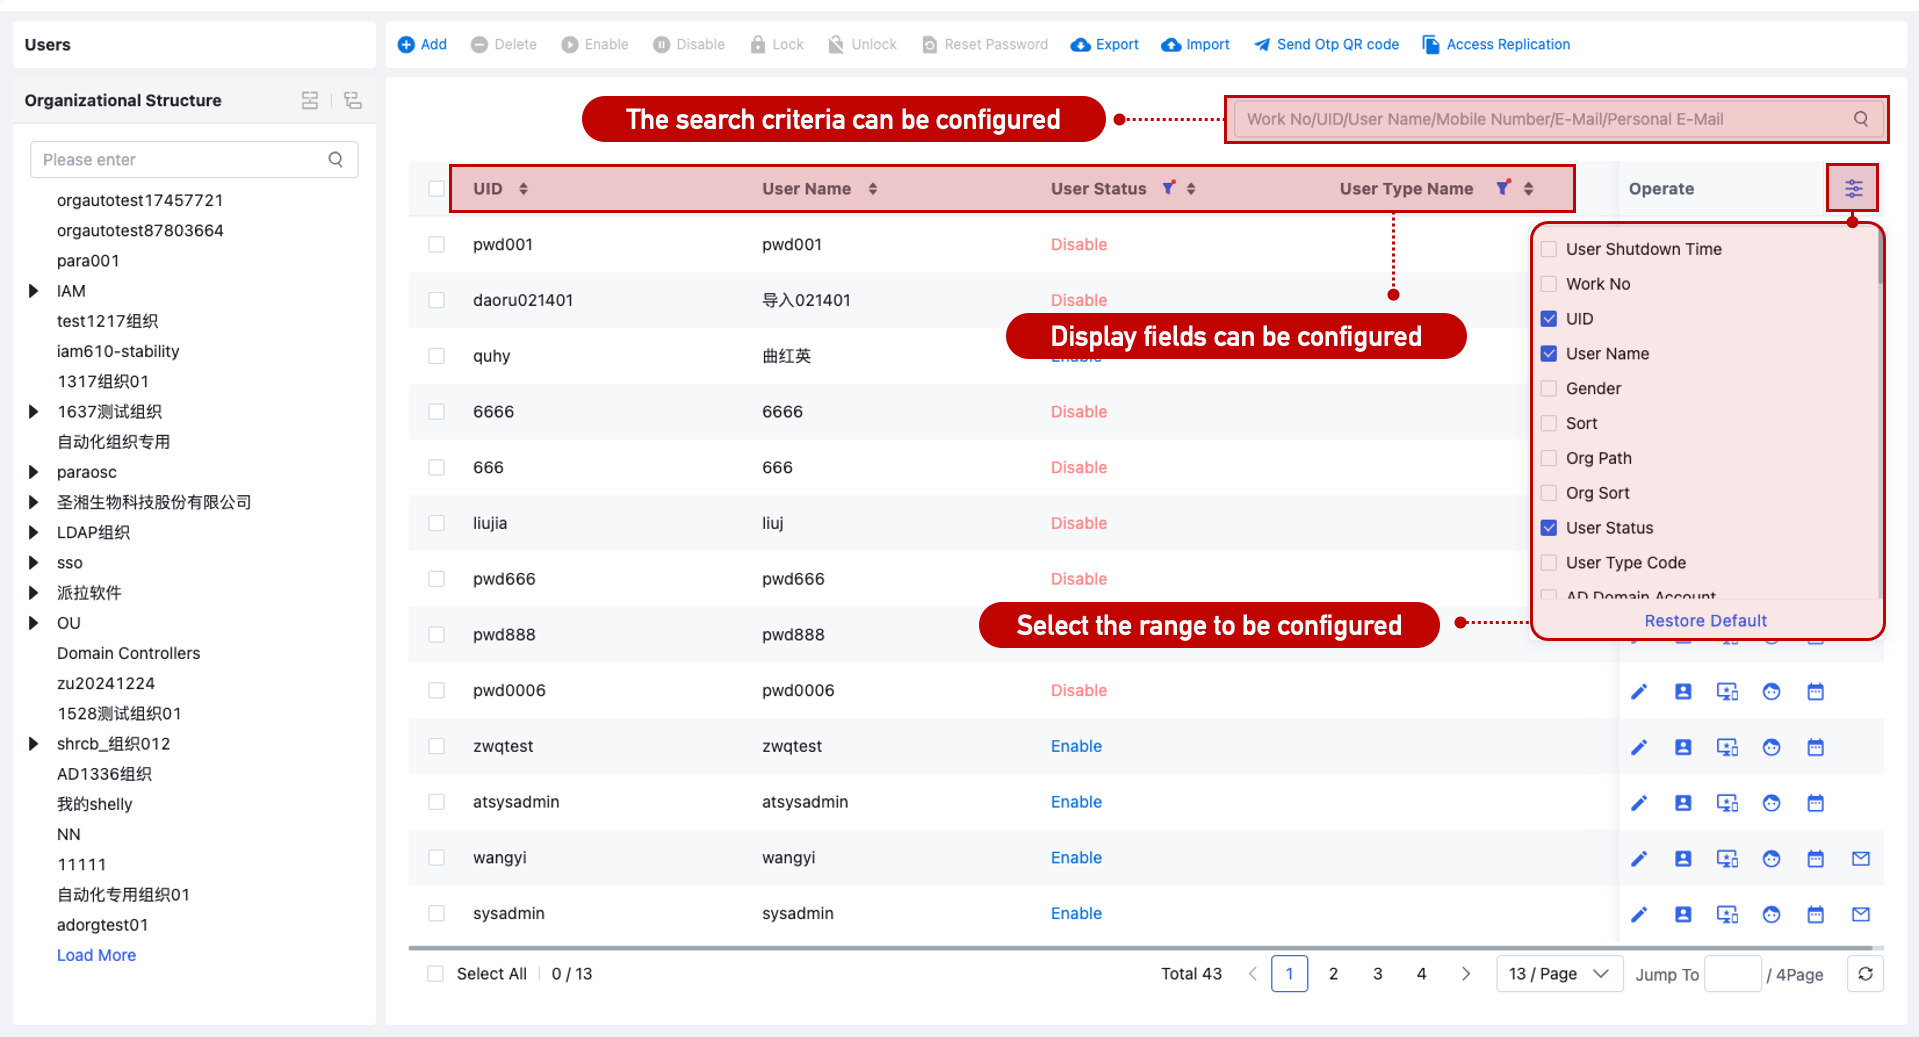The height and width of the screenshot is (1037, 1919).
Task: Click page 3 in pagination
Action: pos(1377,973)
